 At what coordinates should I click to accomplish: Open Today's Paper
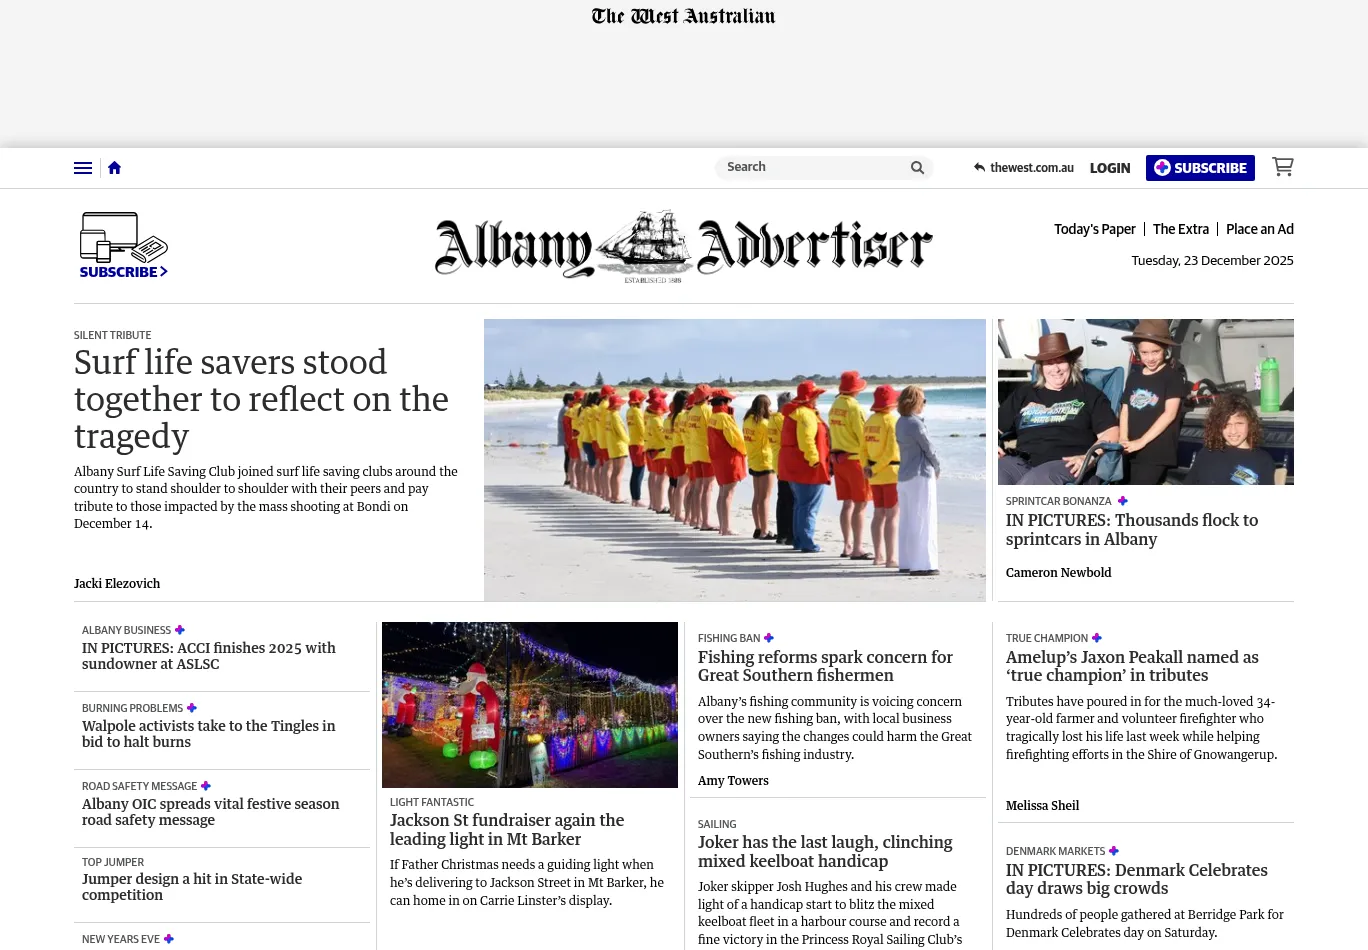[x=1094, y=229]
